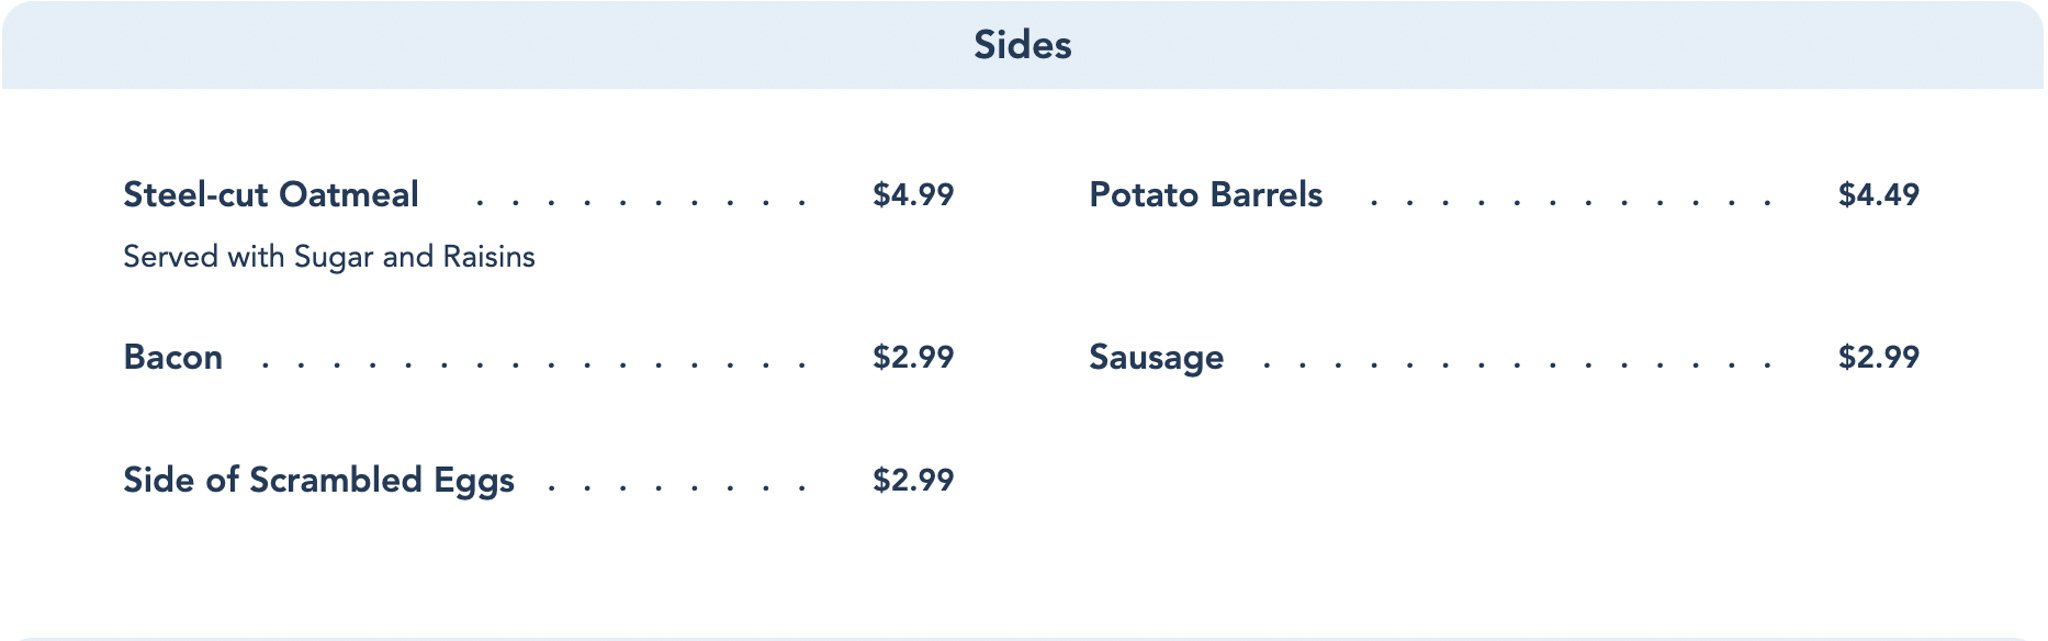Image resolution: width=2048 pixels, height=641 pixels.
Task: Click the dotted leader after Scrambled Eggs
Action: click(x=677, y=488)
